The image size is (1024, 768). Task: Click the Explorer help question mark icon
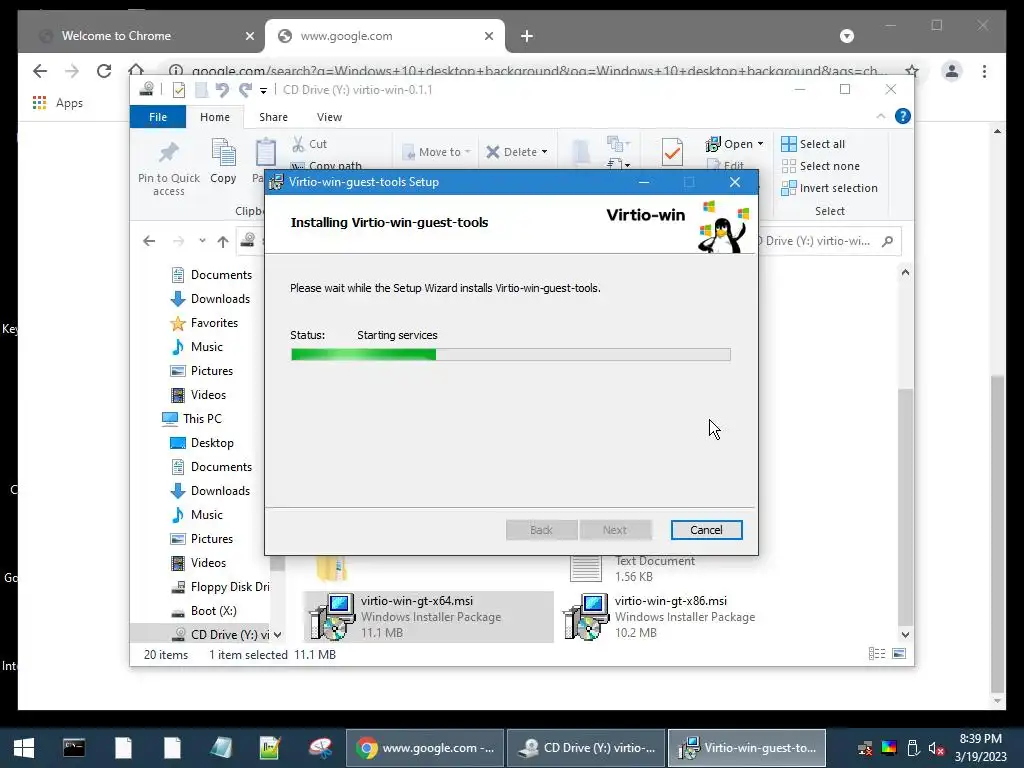click(x=903, y=116)
